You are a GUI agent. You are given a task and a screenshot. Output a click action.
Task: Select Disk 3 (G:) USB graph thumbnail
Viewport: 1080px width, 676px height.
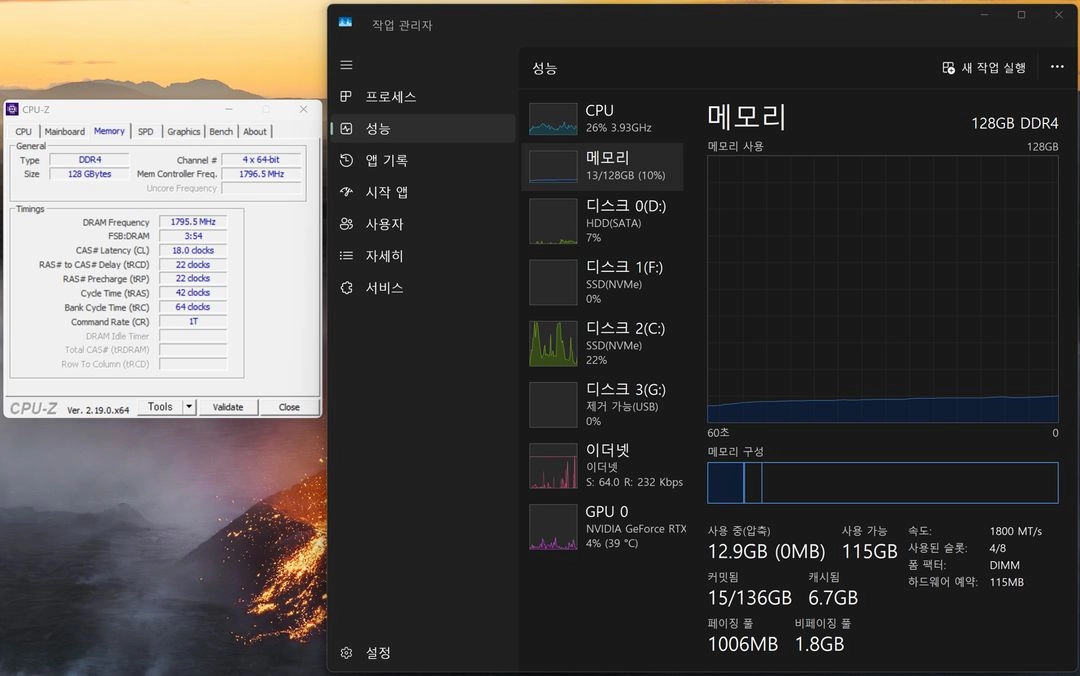[553, 404]
